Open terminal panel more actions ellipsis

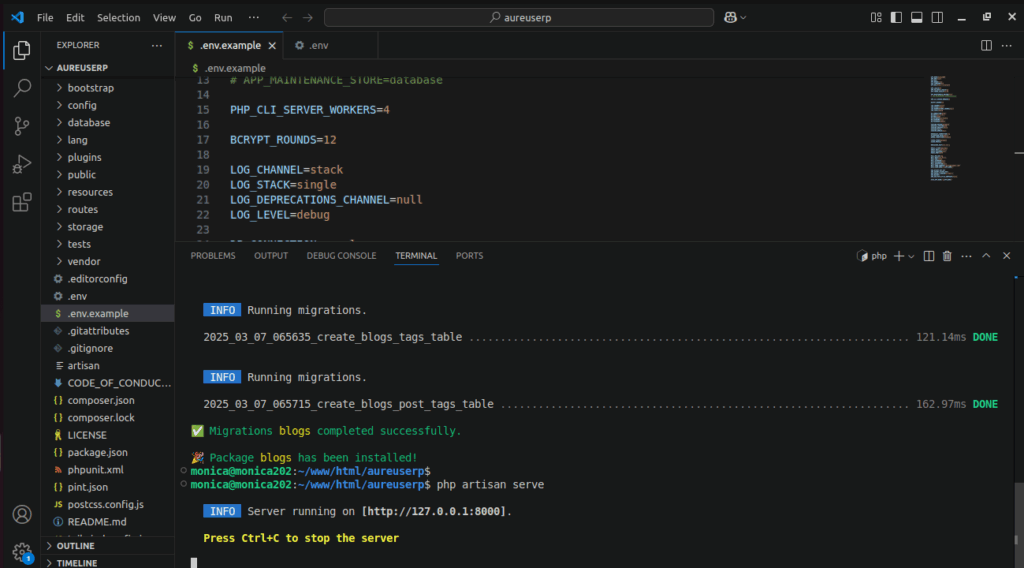(966, 256)
